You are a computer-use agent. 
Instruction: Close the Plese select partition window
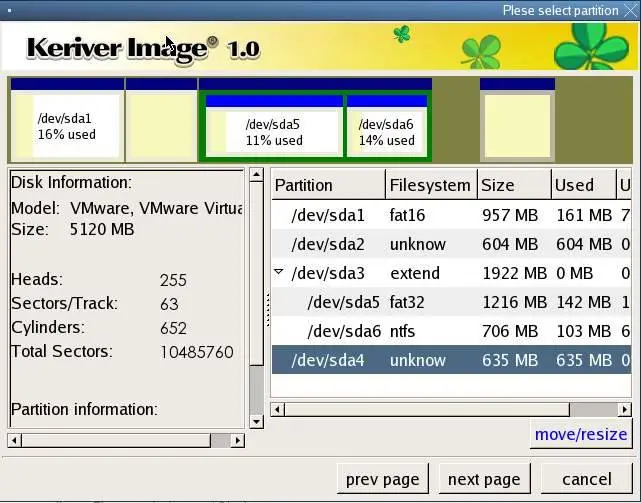[x=631, y=10]
